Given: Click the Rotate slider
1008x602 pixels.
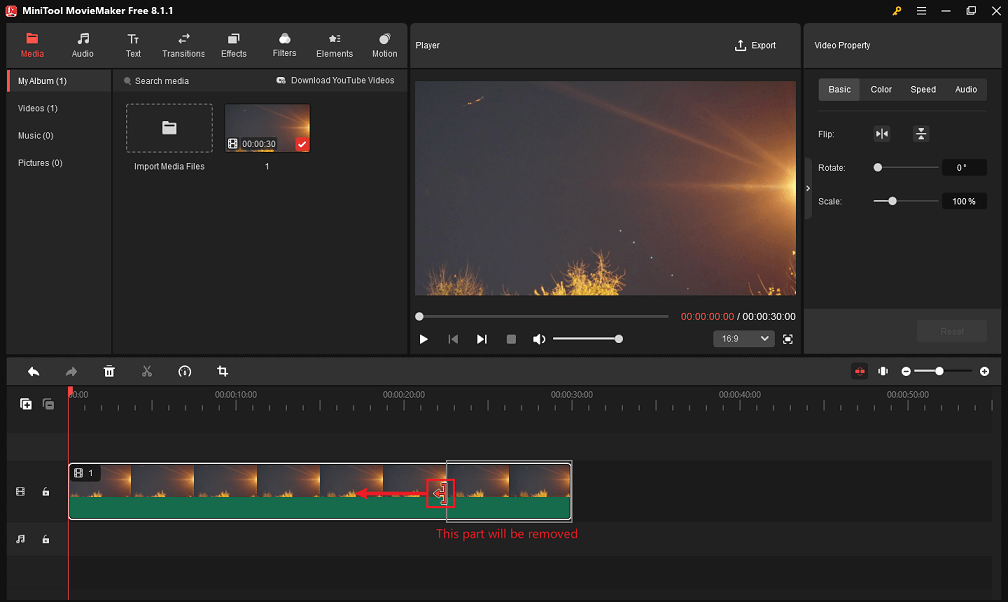Looking at the screenshot, I should (x=906, y=167).
